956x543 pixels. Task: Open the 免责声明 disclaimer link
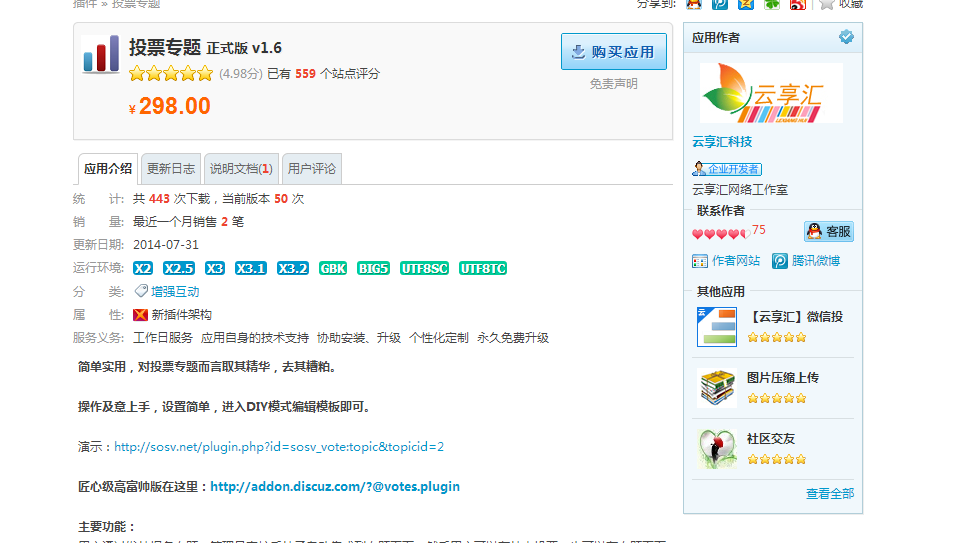click(613, 83)
